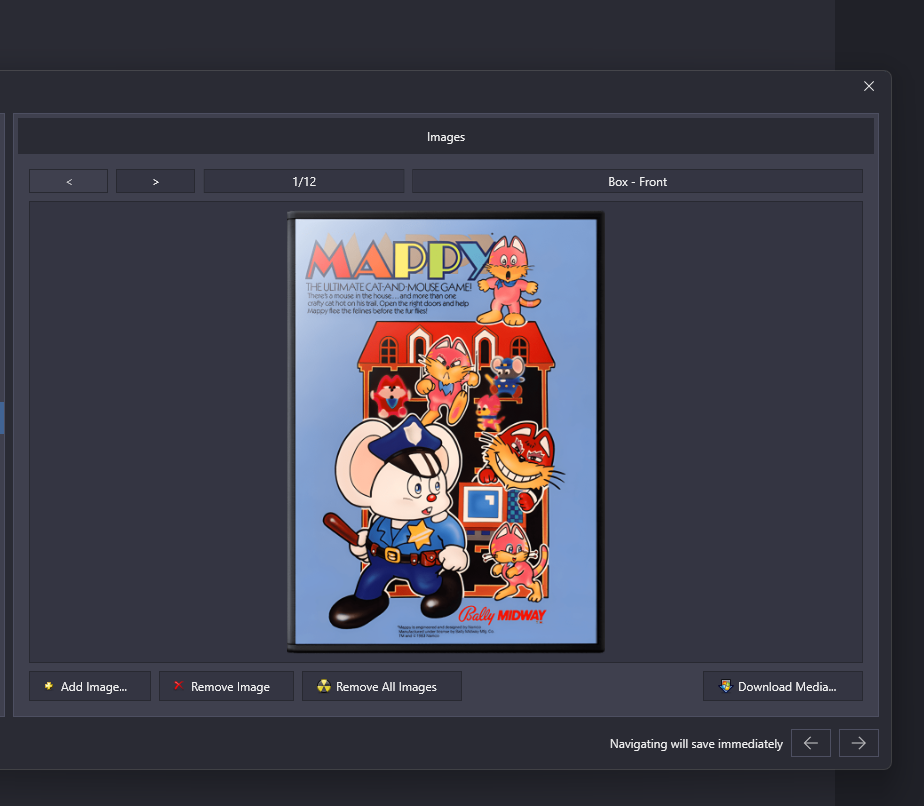924x806 pixels.
Task: Click the download icon beside Download Media
Action: point(724,686)
